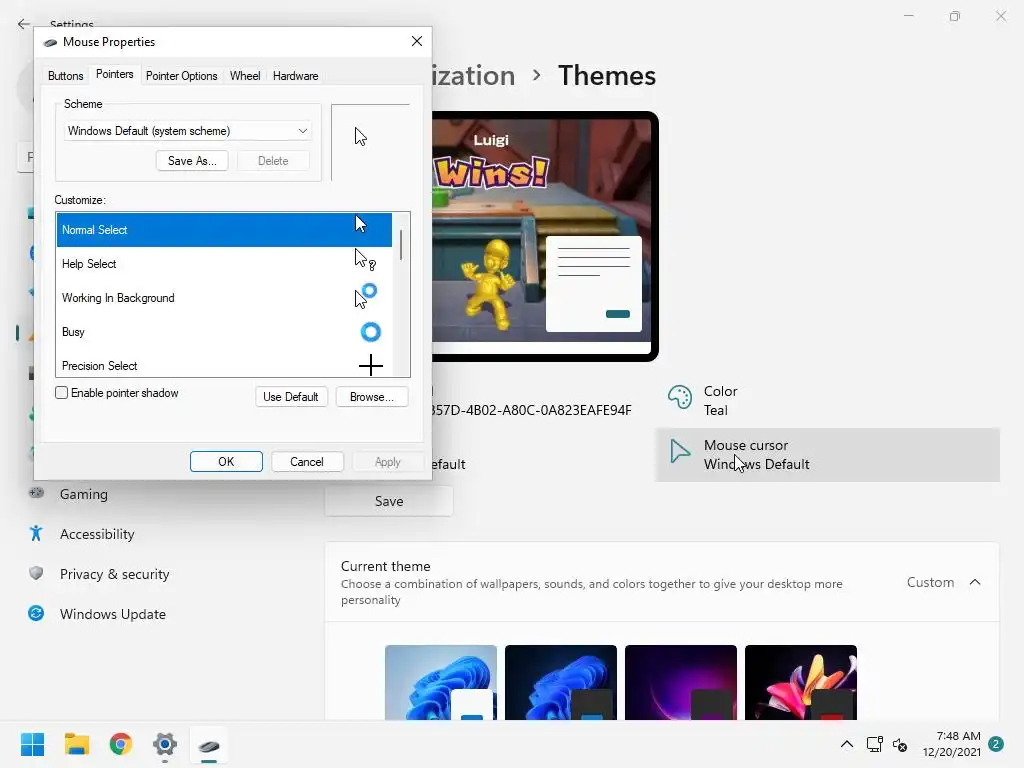This screenshot has width=1024, height=768.
Task: Open Windows Update settings
Action: pos(112,614)
